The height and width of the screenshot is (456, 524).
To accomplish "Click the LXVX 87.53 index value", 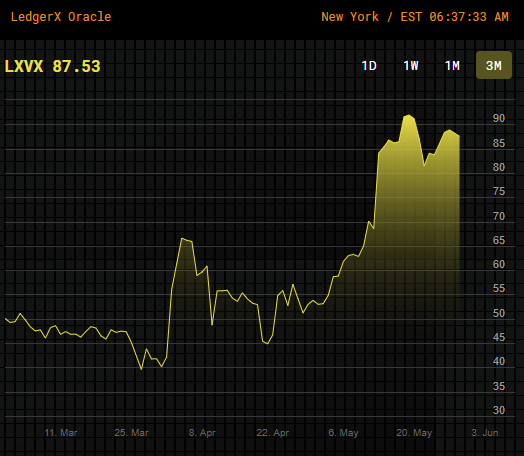I will click(x=52, y=66).
